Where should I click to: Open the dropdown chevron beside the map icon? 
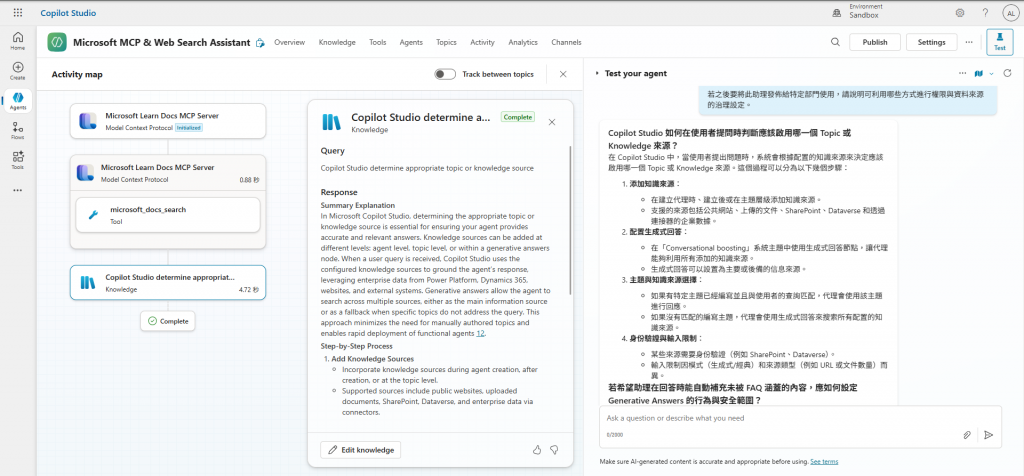click(x=991, y=74)
